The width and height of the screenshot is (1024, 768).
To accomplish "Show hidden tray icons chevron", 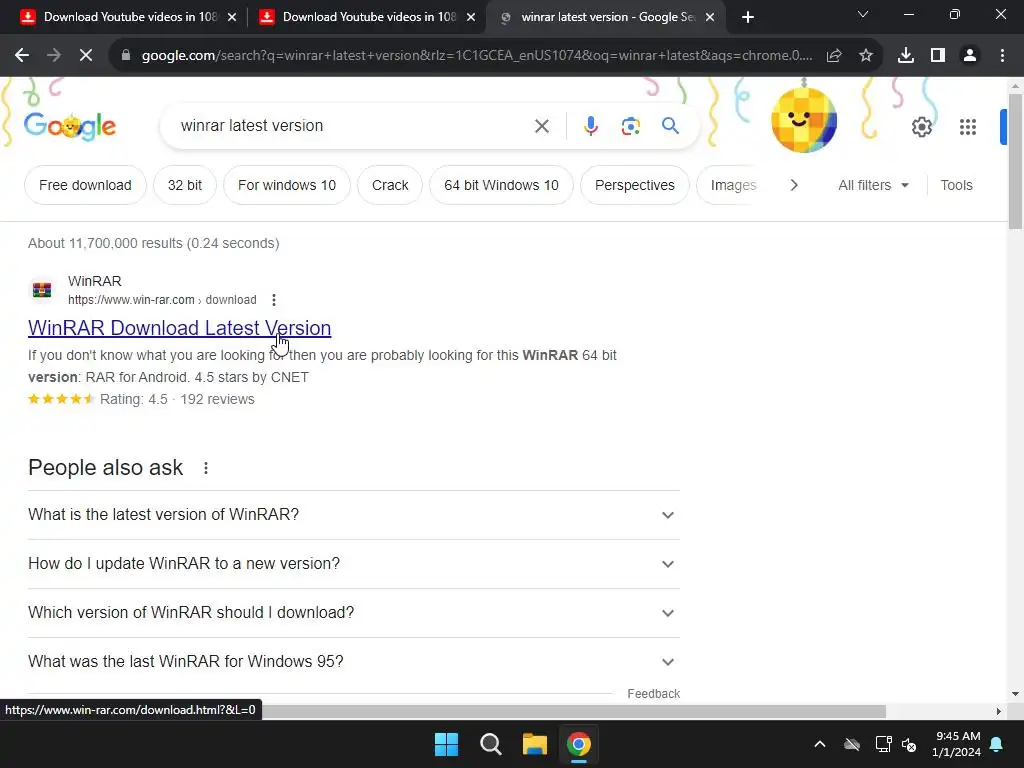I will point(820,744).
